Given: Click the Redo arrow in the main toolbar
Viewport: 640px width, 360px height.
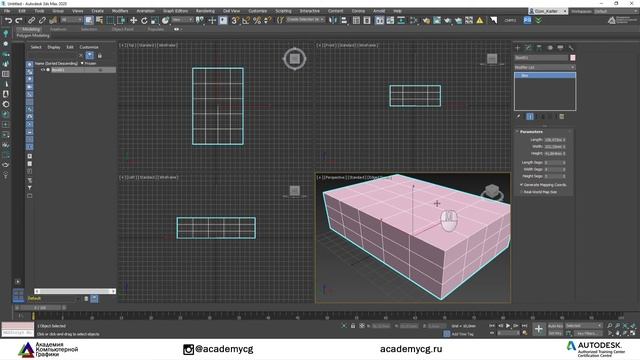Looking at the screenshot, I should 19,20.
